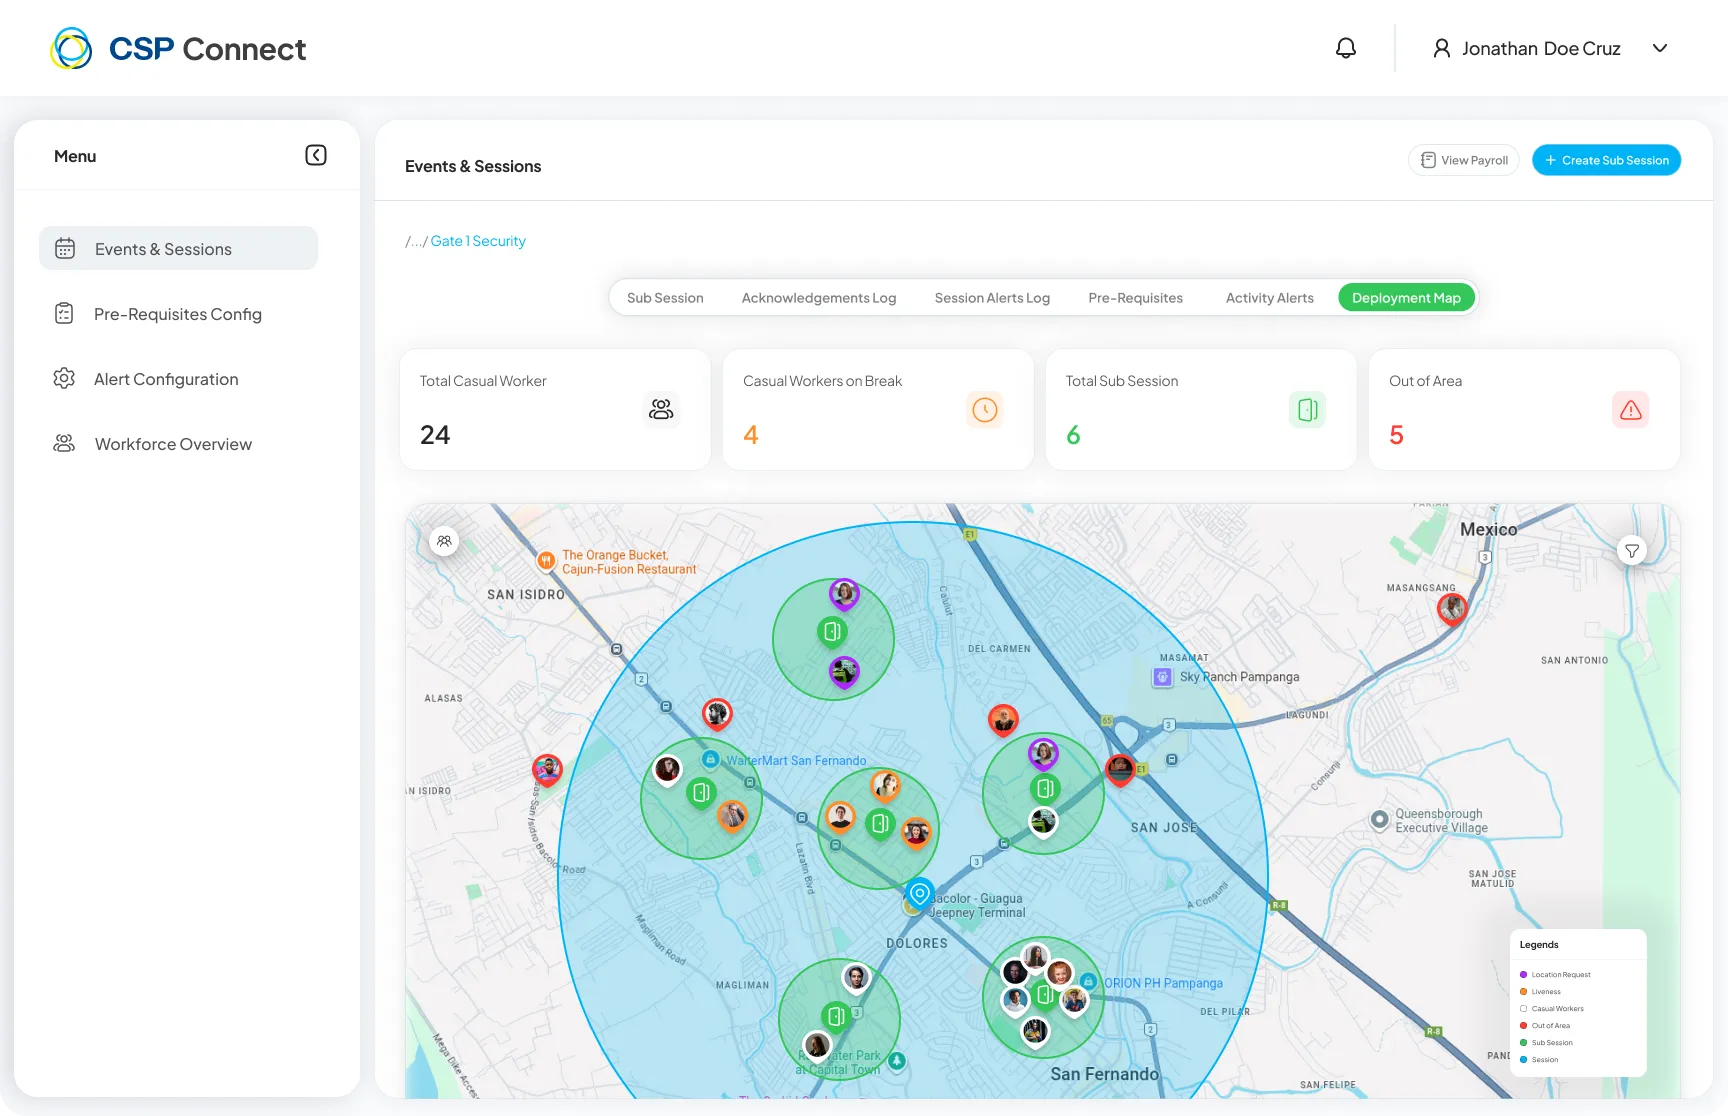Click the View Payroll button
The image size is (1728, 1116).
click(x=1464, y=160)
